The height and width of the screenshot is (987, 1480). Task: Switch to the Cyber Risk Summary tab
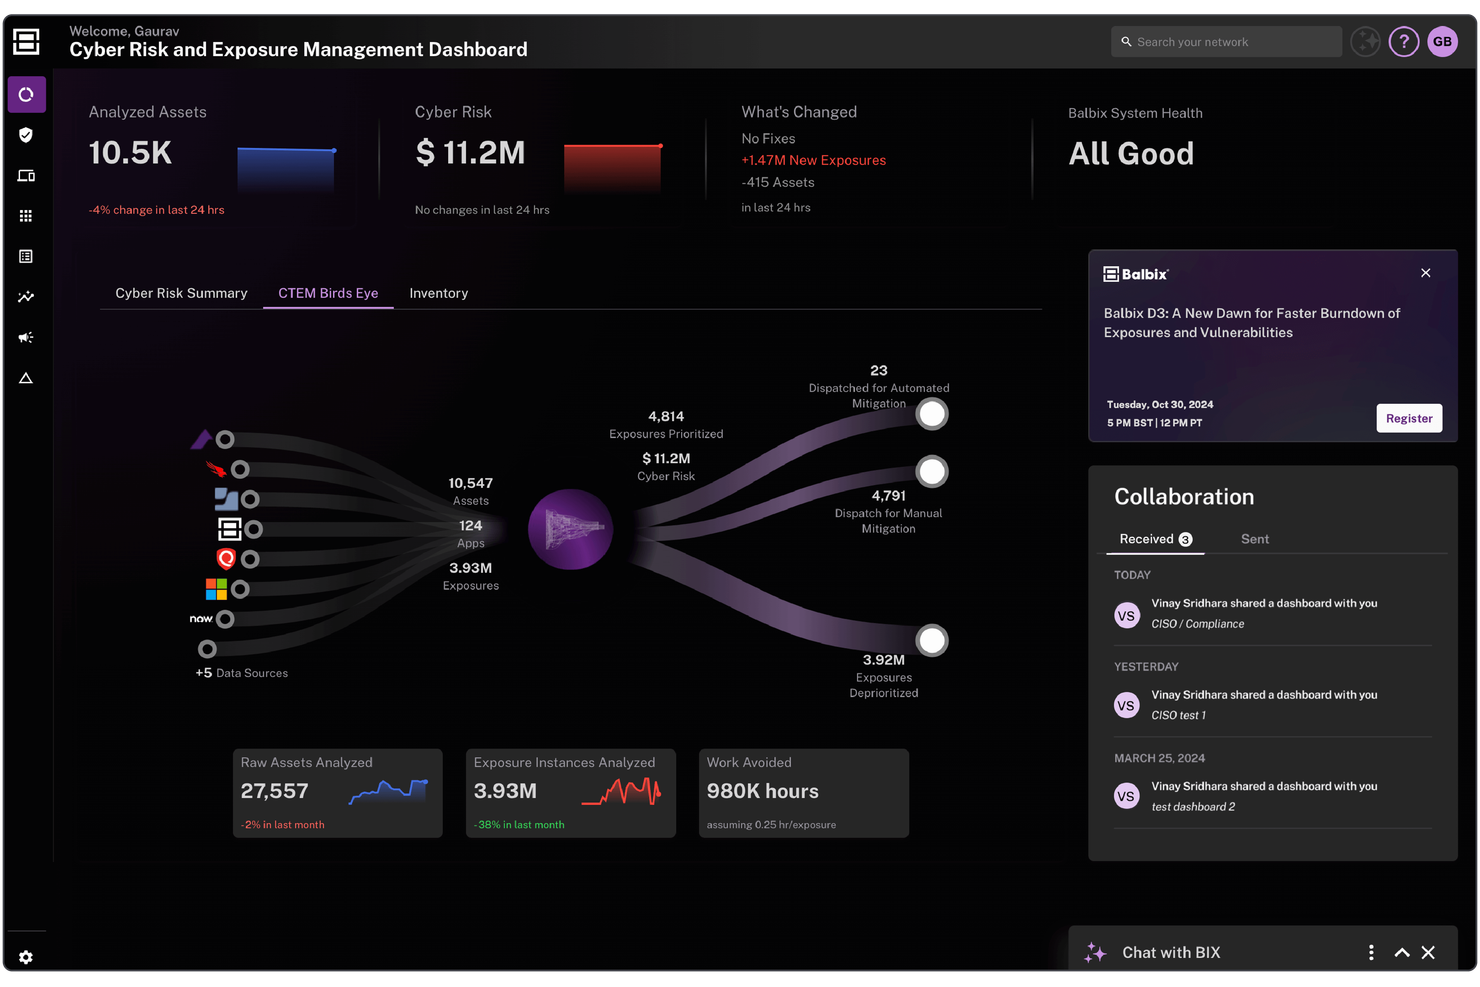pos(181,292)
